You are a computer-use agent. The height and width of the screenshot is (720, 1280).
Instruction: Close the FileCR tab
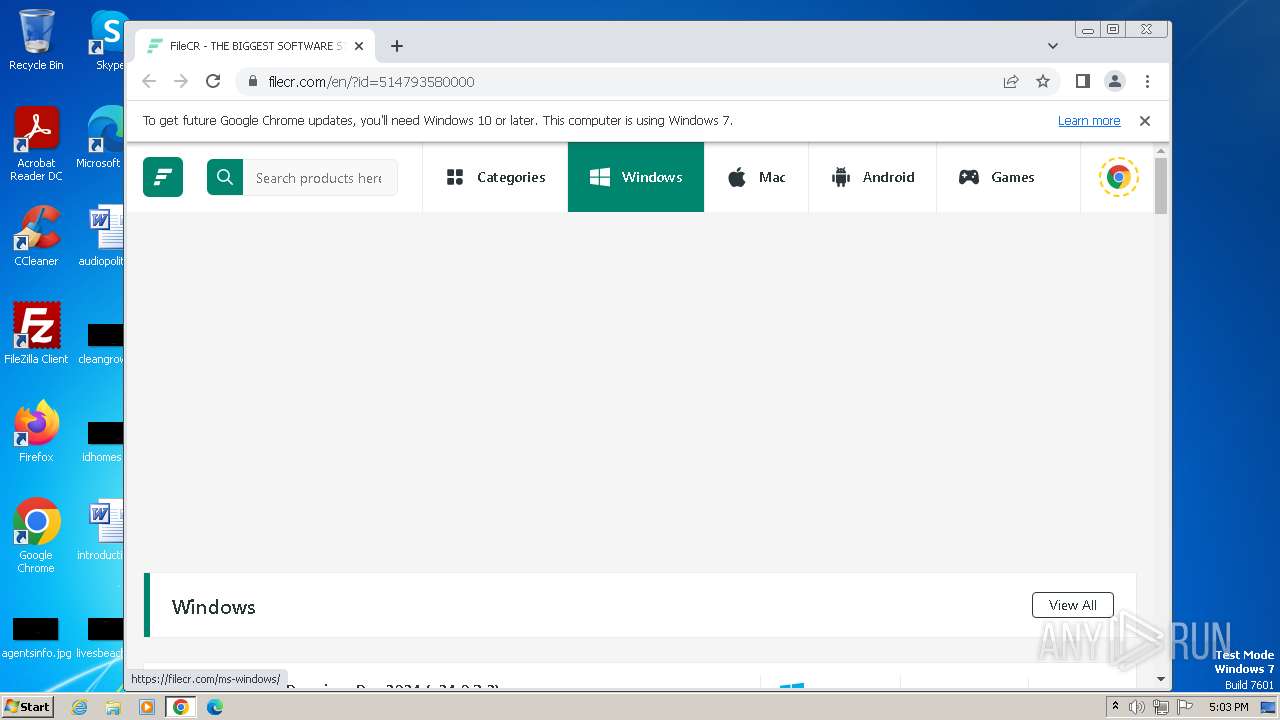click(359, 46)
